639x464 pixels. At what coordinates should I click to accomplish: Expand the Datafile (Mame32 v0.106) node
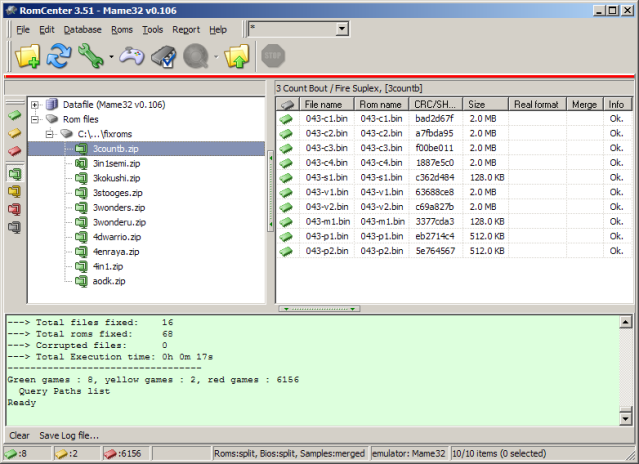[35, 105]
